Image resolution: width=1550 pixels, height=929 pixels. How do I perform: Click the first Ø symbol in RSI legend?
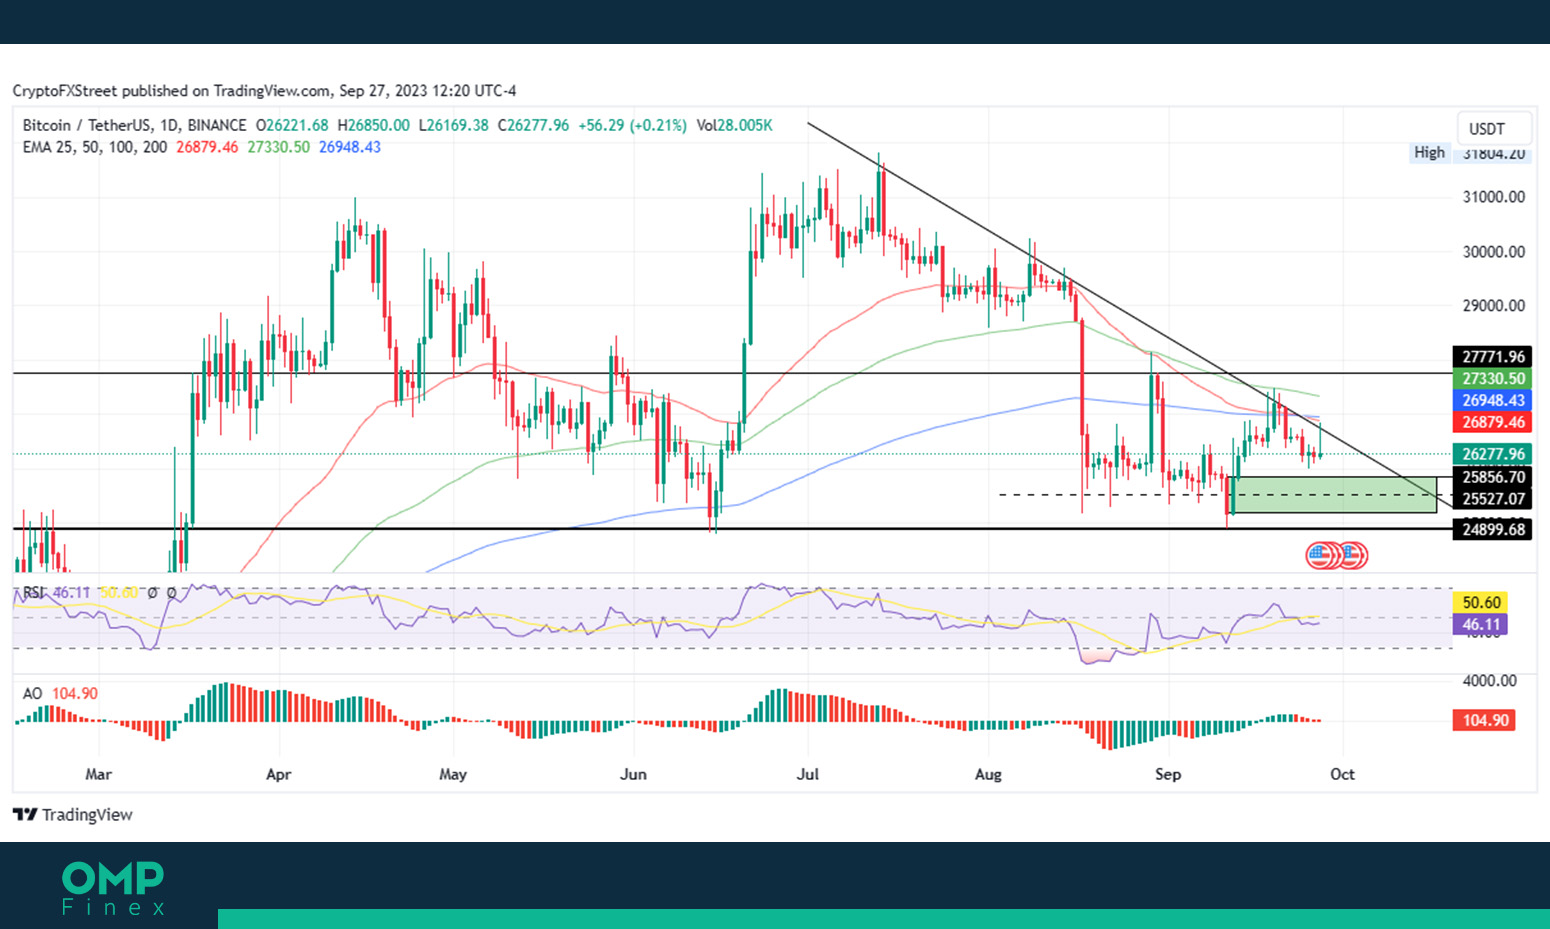pos(153,593)
